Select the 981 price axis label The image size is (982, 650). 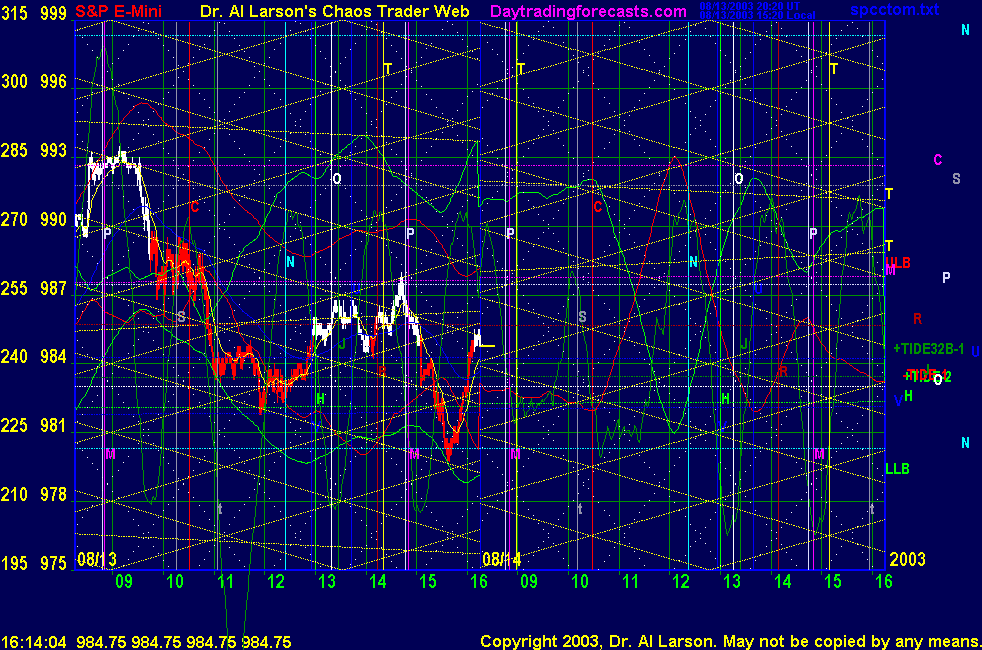pos(53,426)
